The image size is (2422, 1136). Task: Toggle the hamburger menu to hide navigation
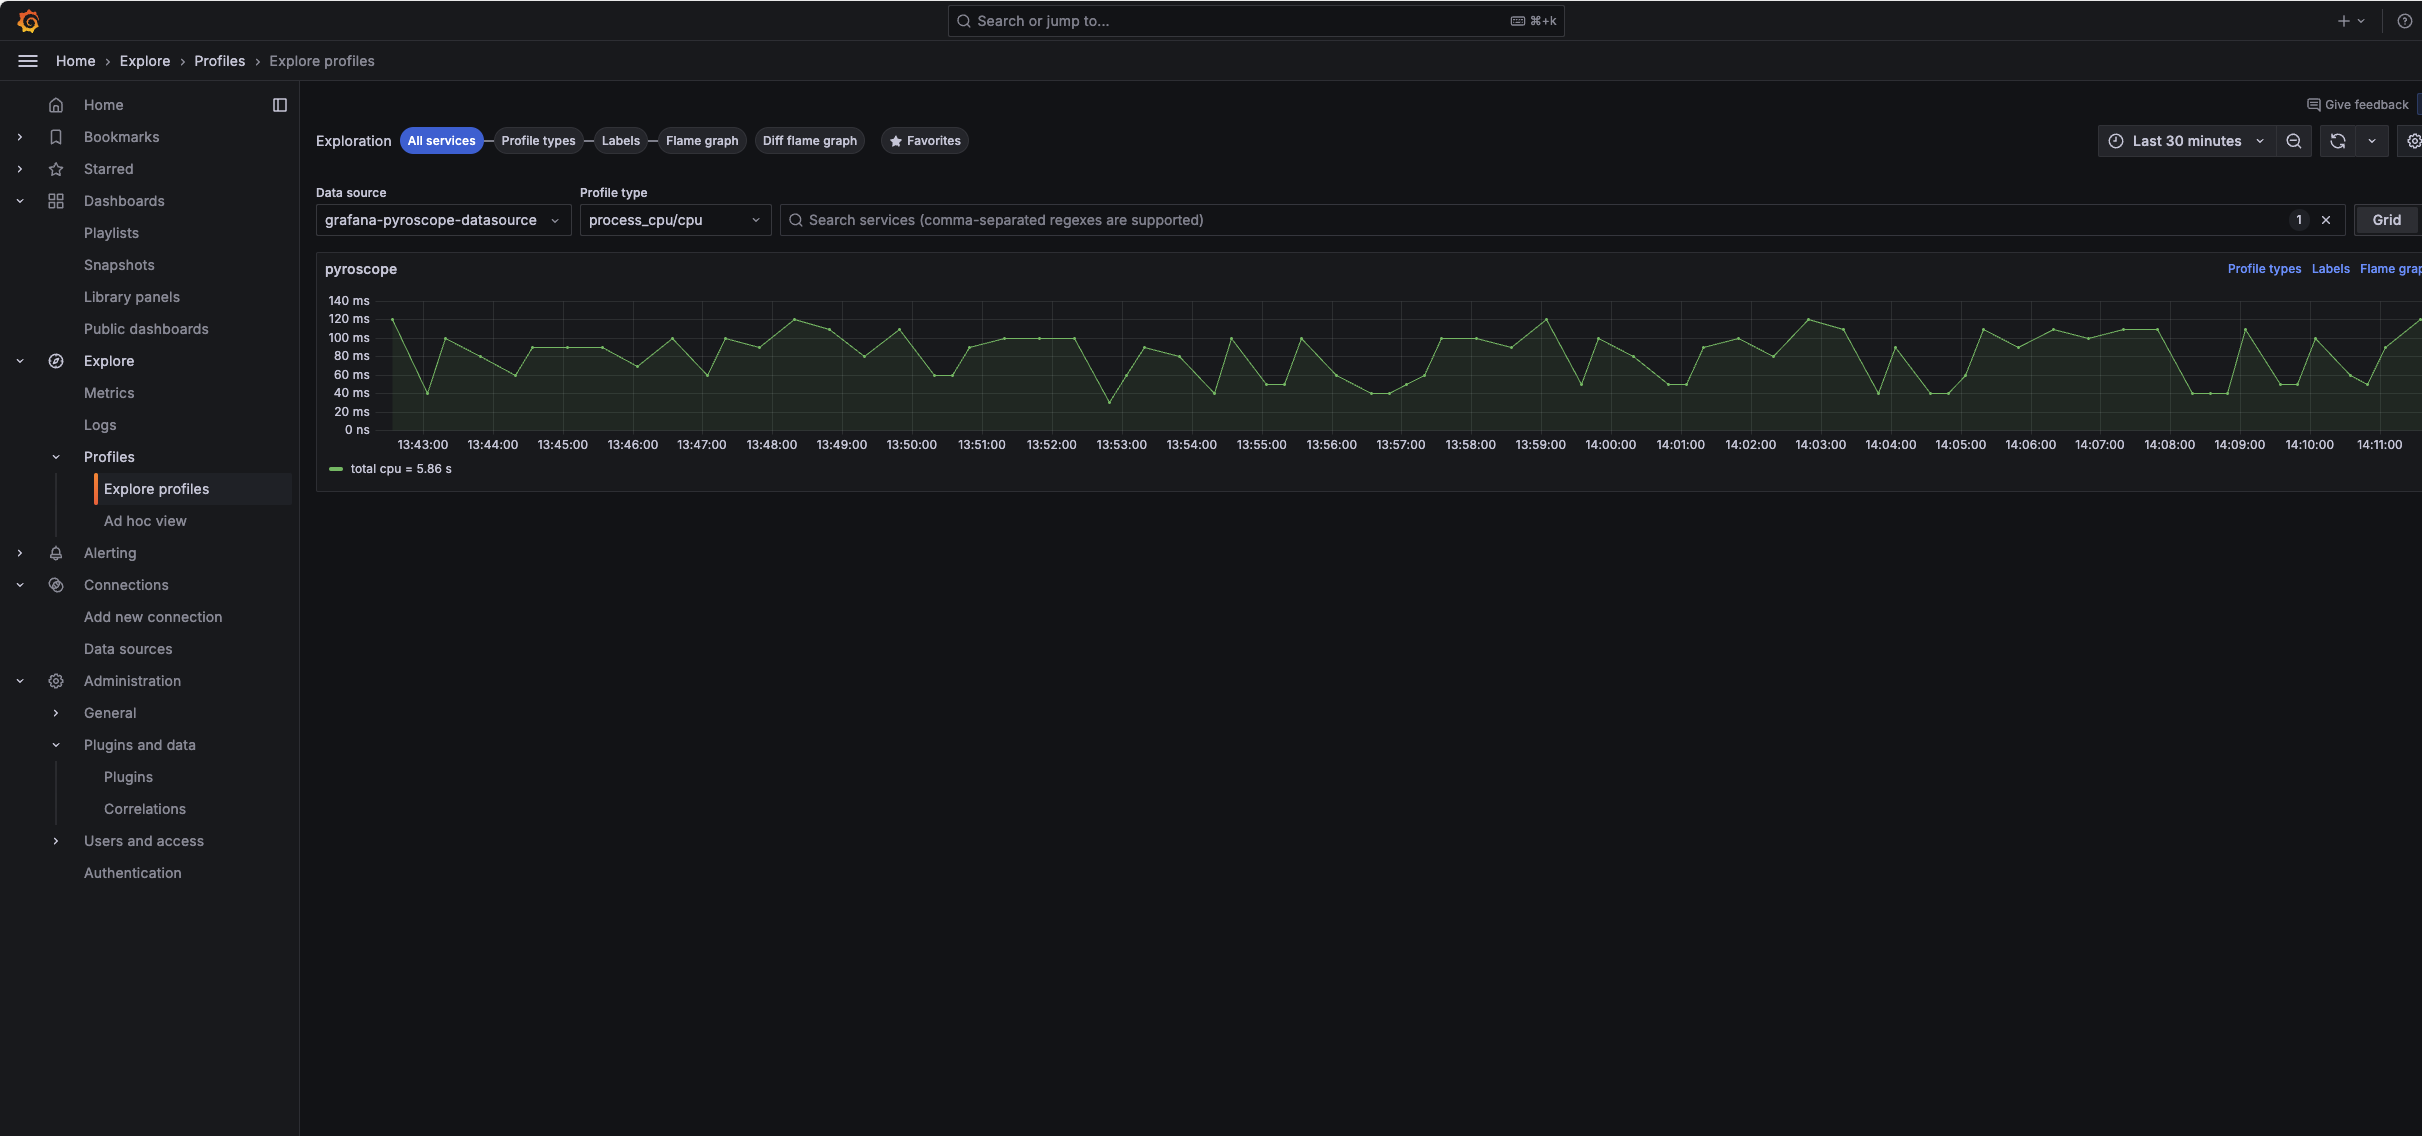tap(27, 61)
